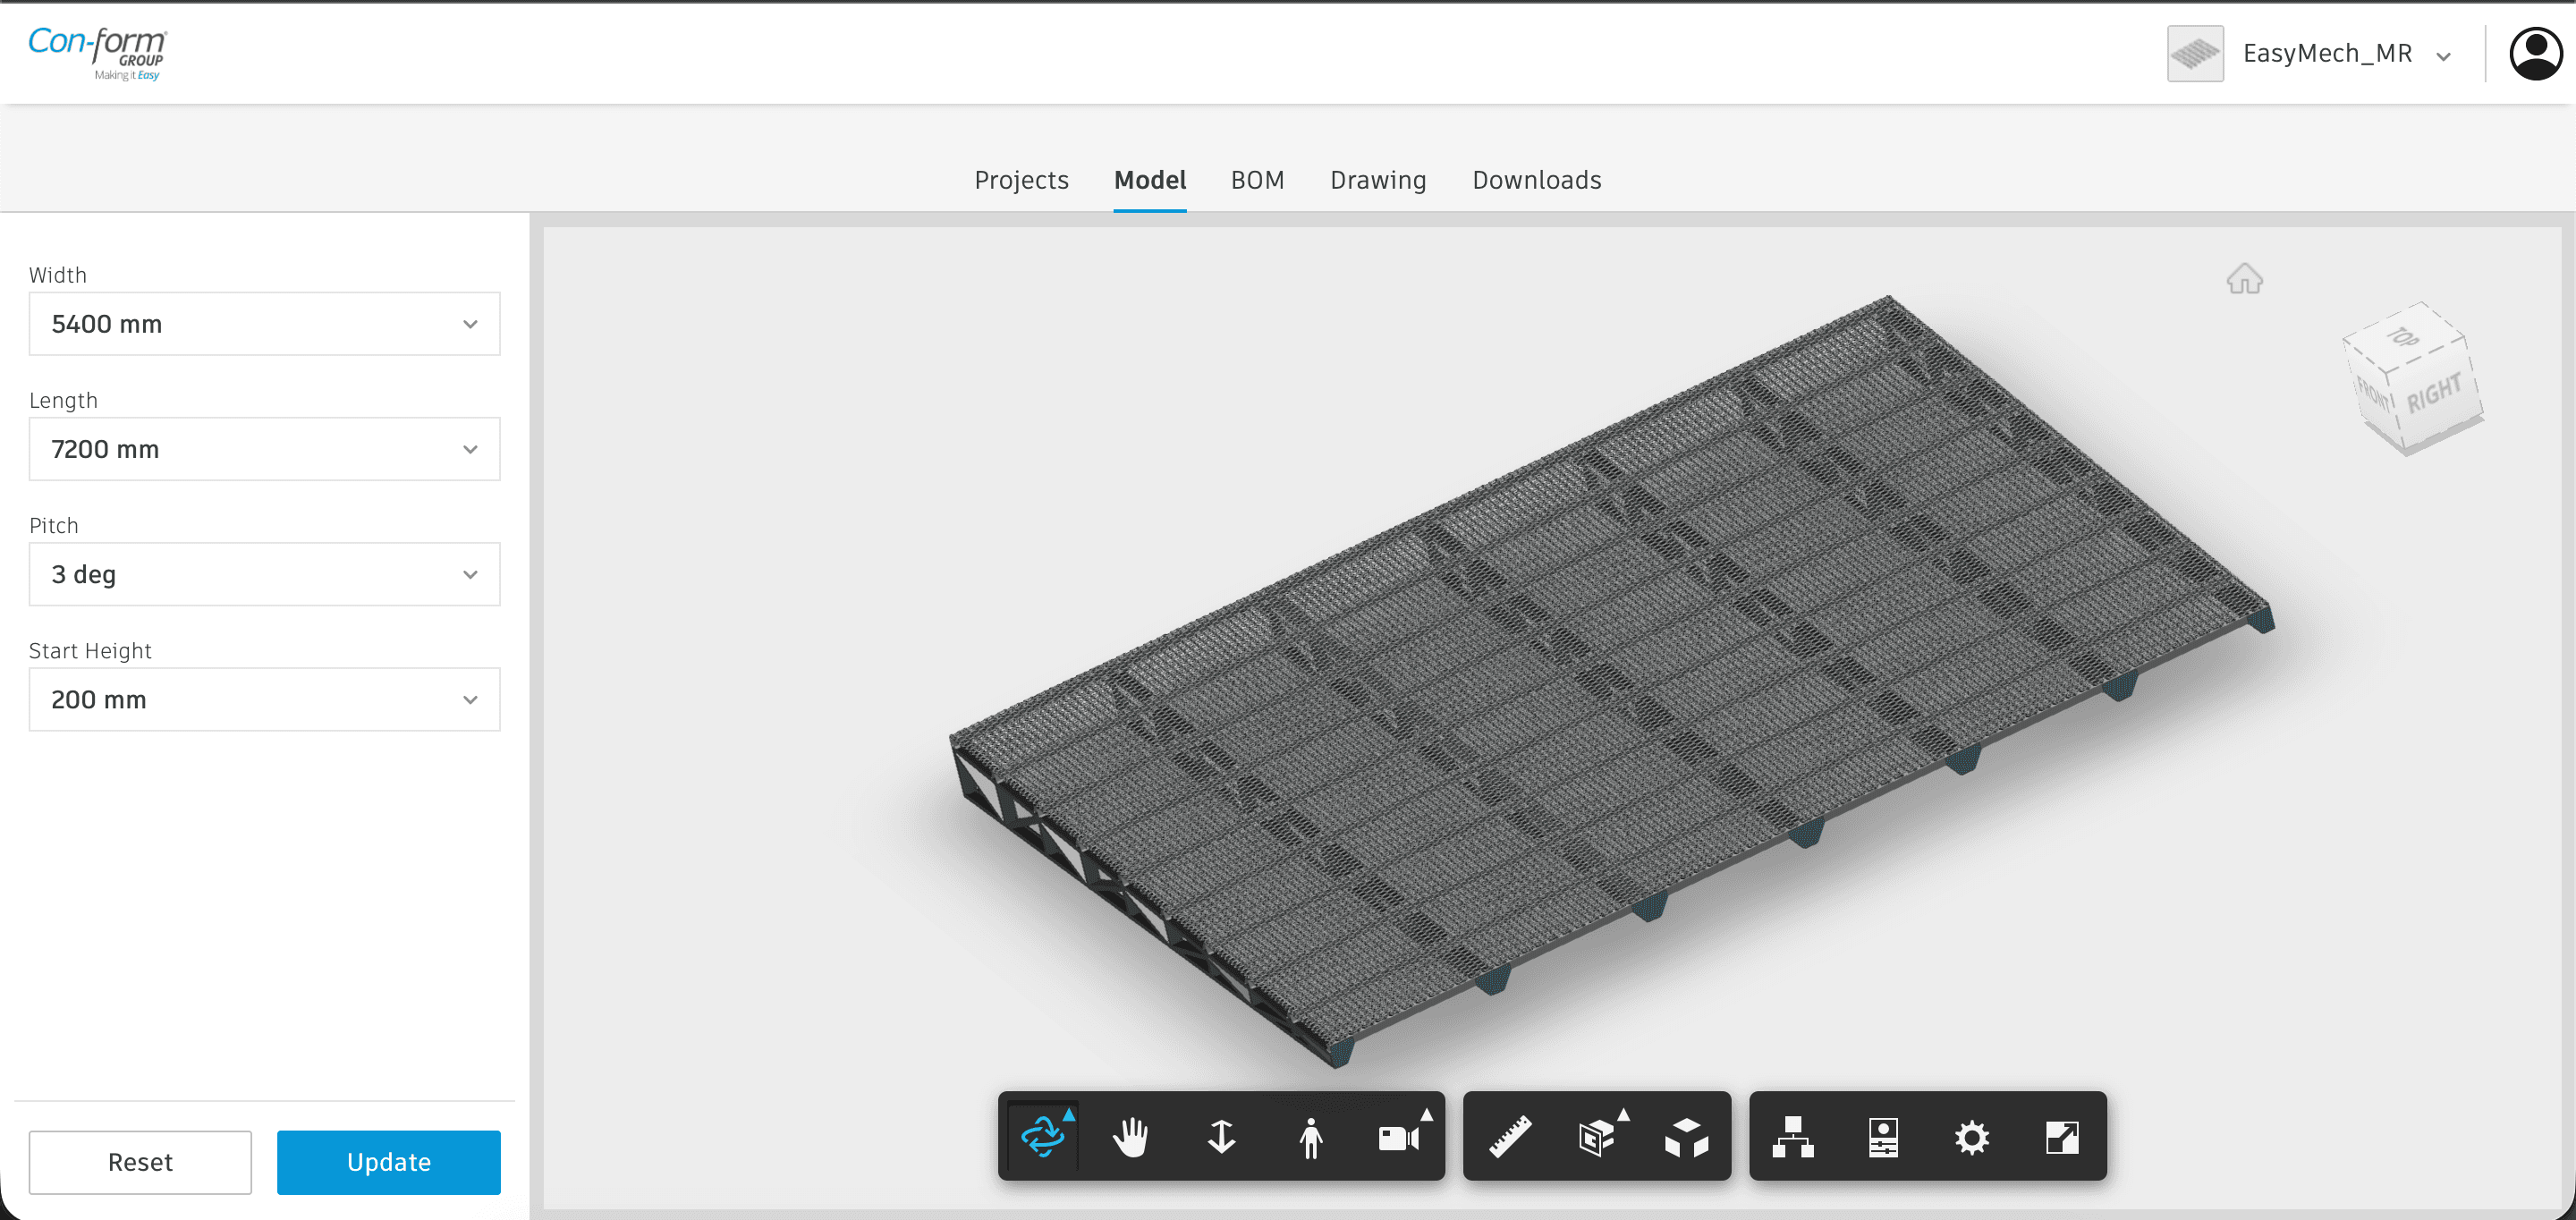Go to the Projects tab
Image resolution: width=2576 pixels, height=1220 pixels.
pos(1021,180)
